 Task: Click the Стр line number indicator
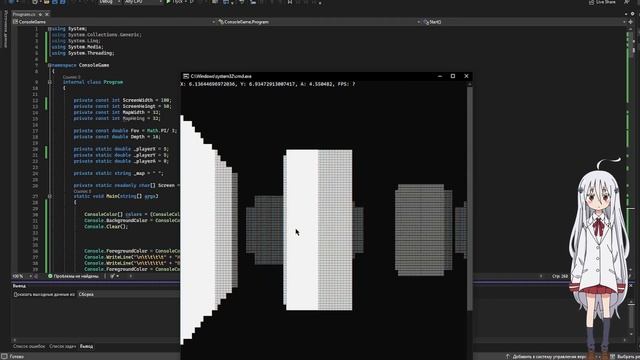pyautogui.click(x=560, y=276)
